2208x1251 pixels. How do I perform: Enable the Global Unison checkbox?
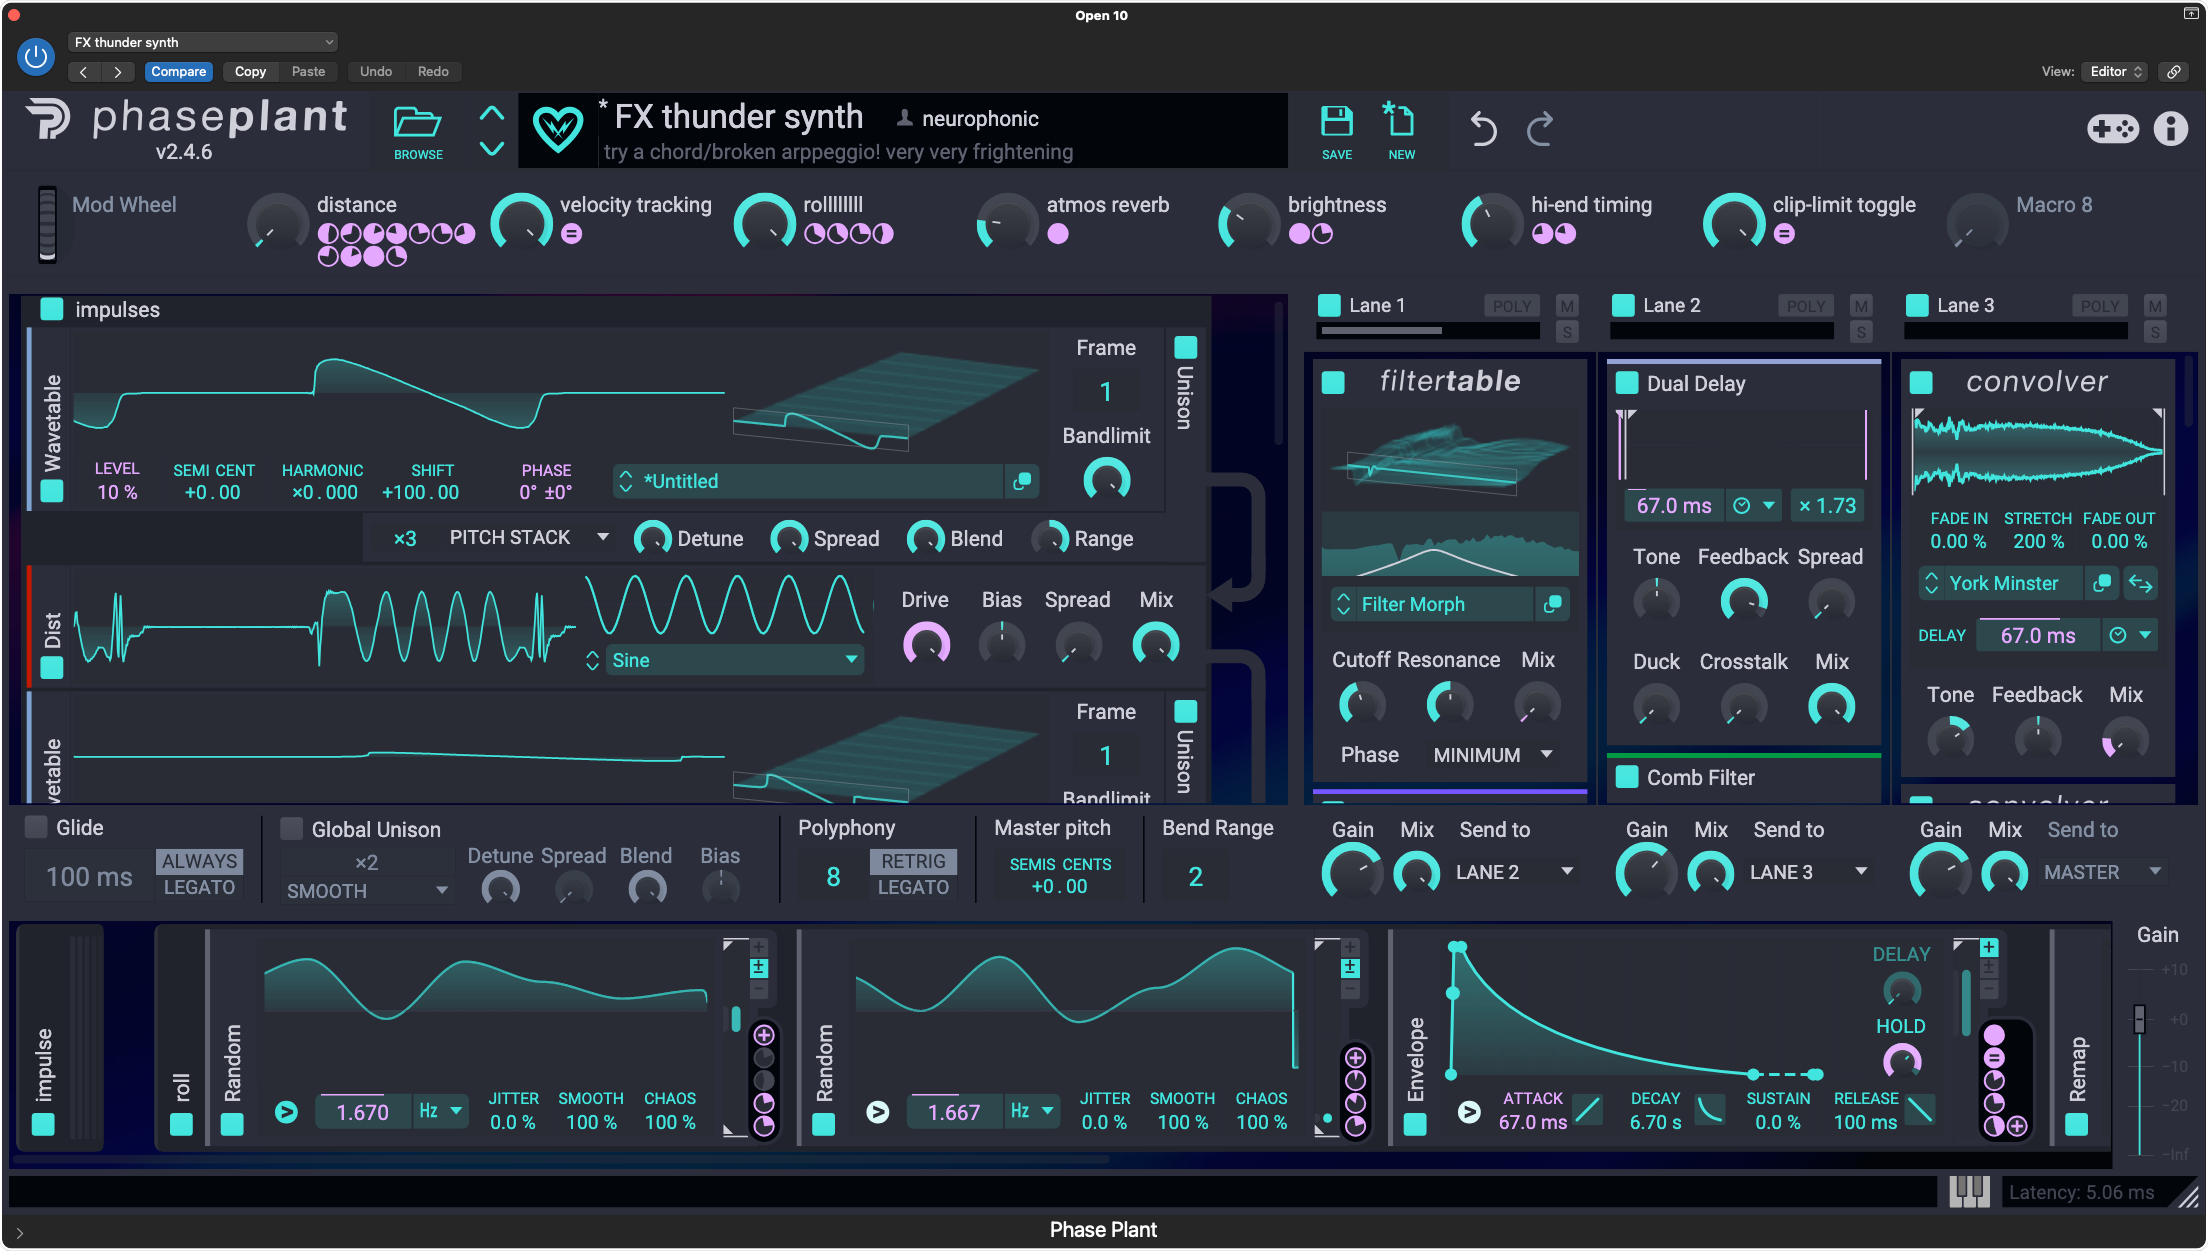tap(292, 829)
